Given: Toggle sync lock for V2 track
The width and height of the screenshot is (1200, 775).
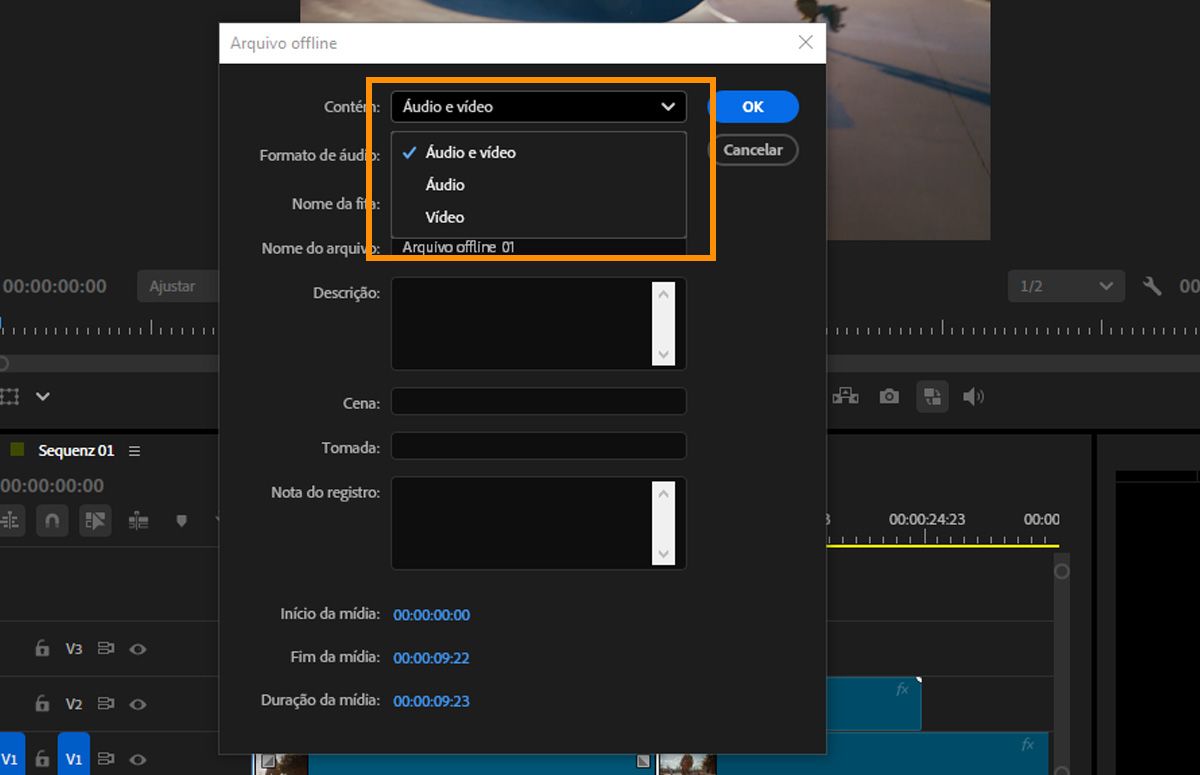Looking at the screenshot, I should [106, 704].
